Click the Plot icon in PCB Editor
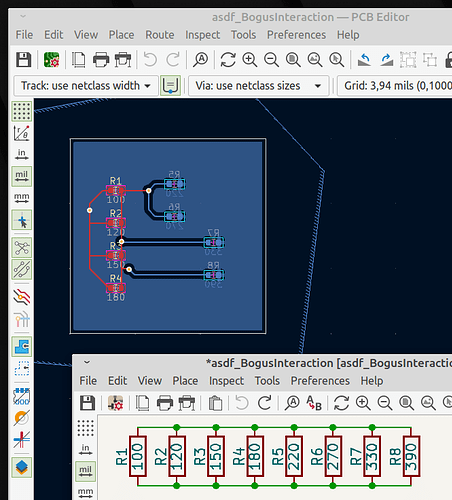This screenshot has height=500, width=452. 123,60
